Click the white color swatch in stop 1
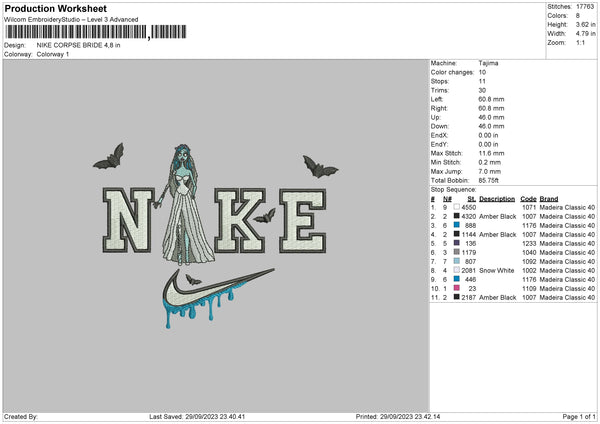The width and height of the screenshot is (600, 424). click(457, 207)
